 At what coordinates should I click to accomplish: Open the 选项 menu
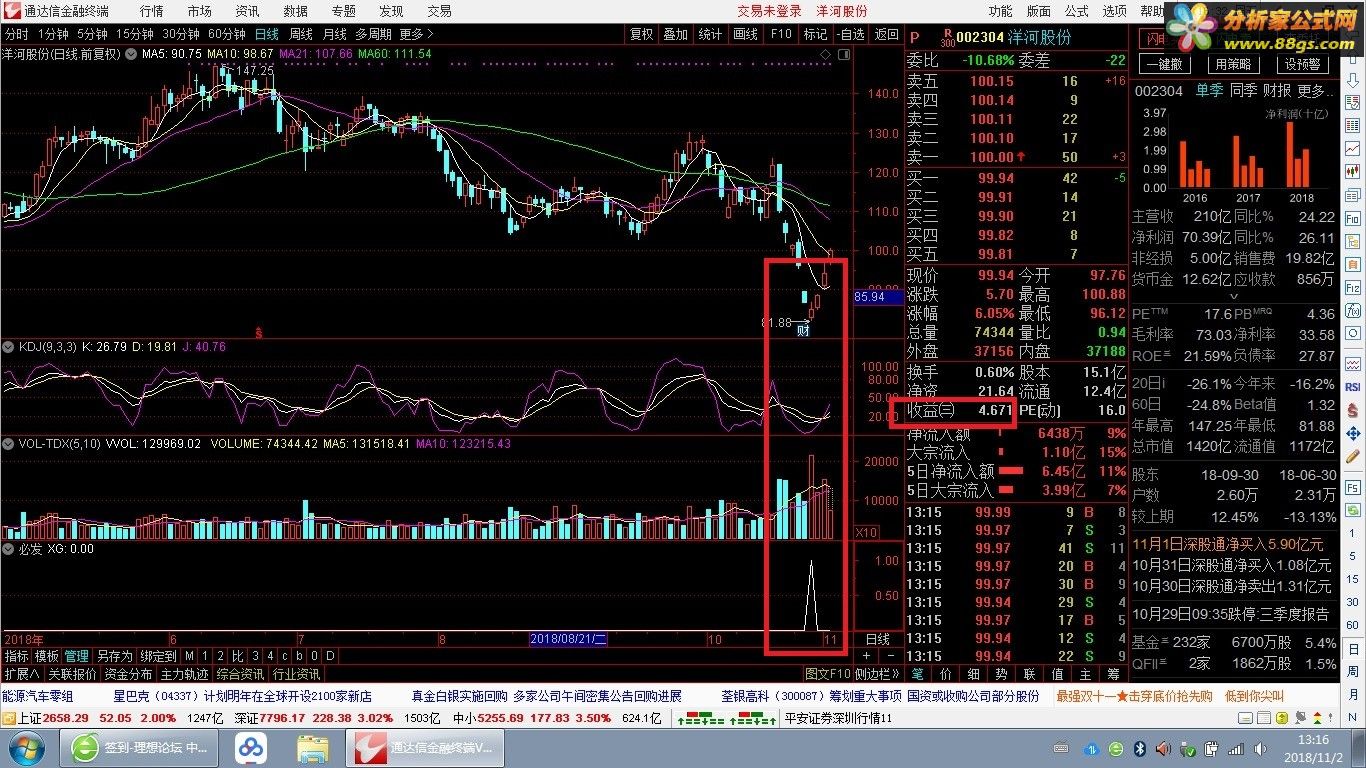click(x=1114, y=11)
